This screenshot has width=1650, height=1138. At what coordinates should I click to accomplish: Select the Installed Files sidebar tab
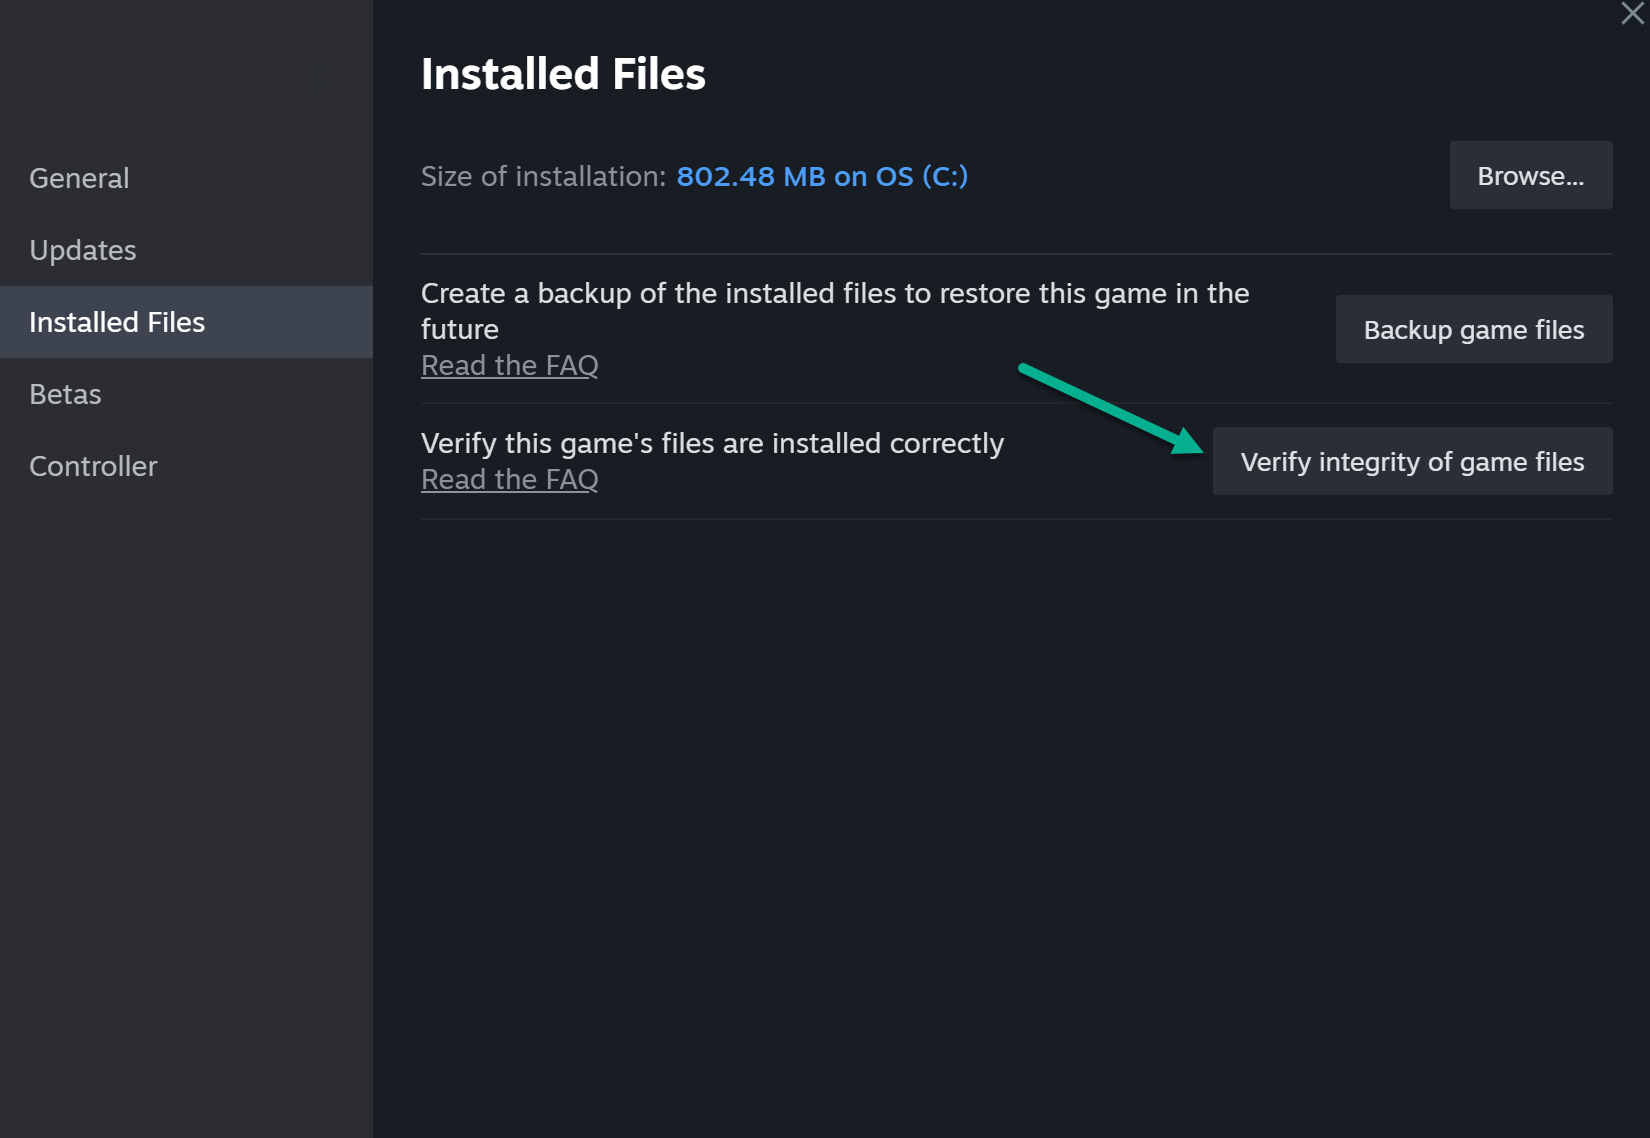click(x=117, y=322)
